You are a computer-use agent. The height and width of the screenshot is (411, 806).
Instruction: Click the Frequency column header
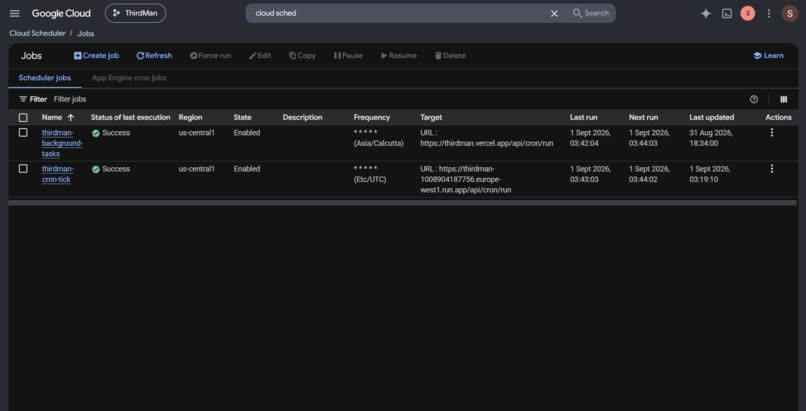pyautogui.click(x=372, y=118)
